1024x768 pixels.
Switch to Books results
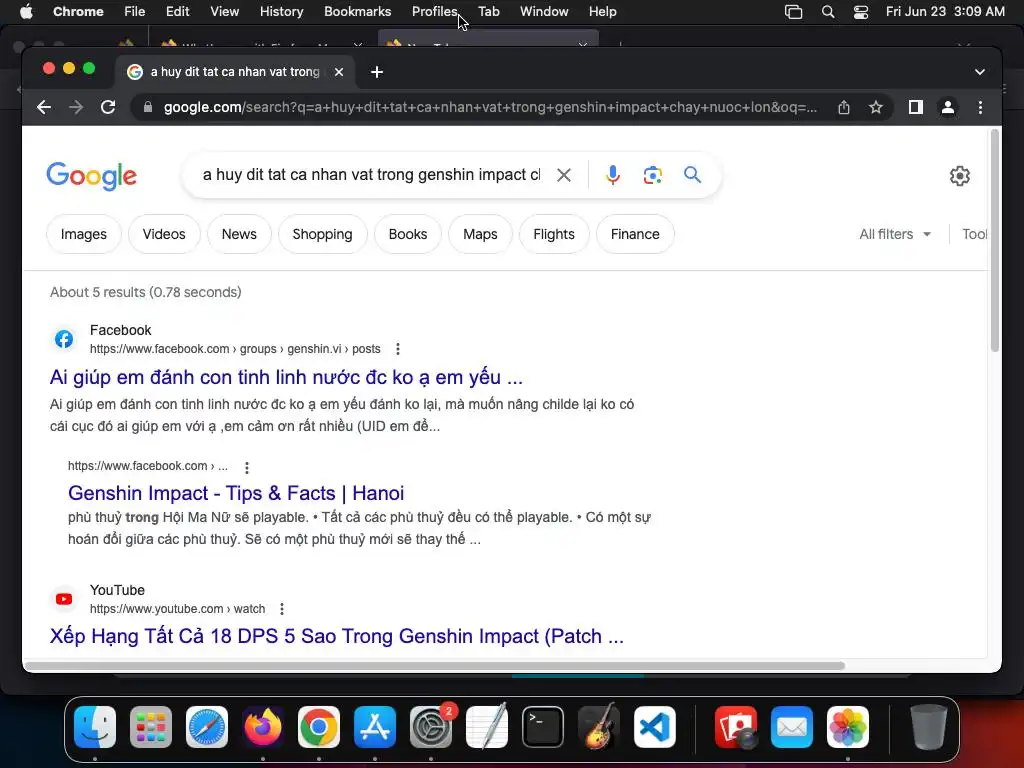[x=408, y=234]
